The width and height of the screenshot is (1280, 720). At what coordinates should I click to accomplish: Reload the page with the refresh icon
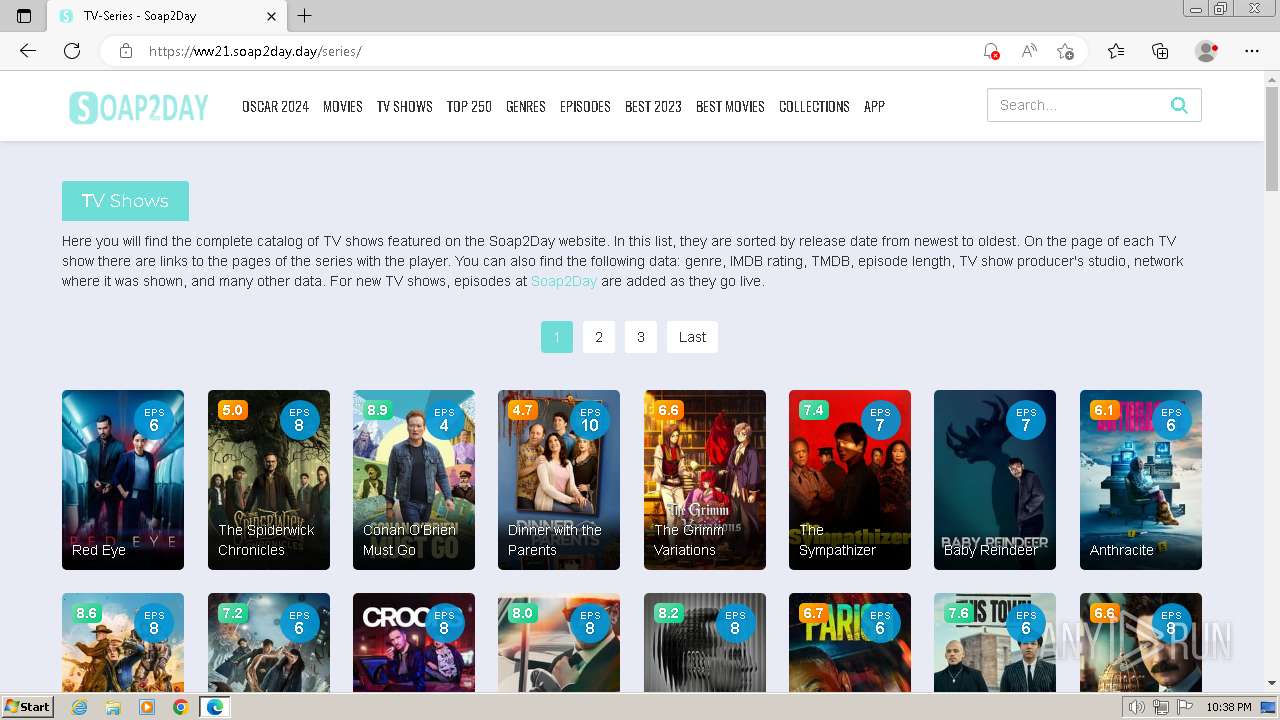[72, 51]
